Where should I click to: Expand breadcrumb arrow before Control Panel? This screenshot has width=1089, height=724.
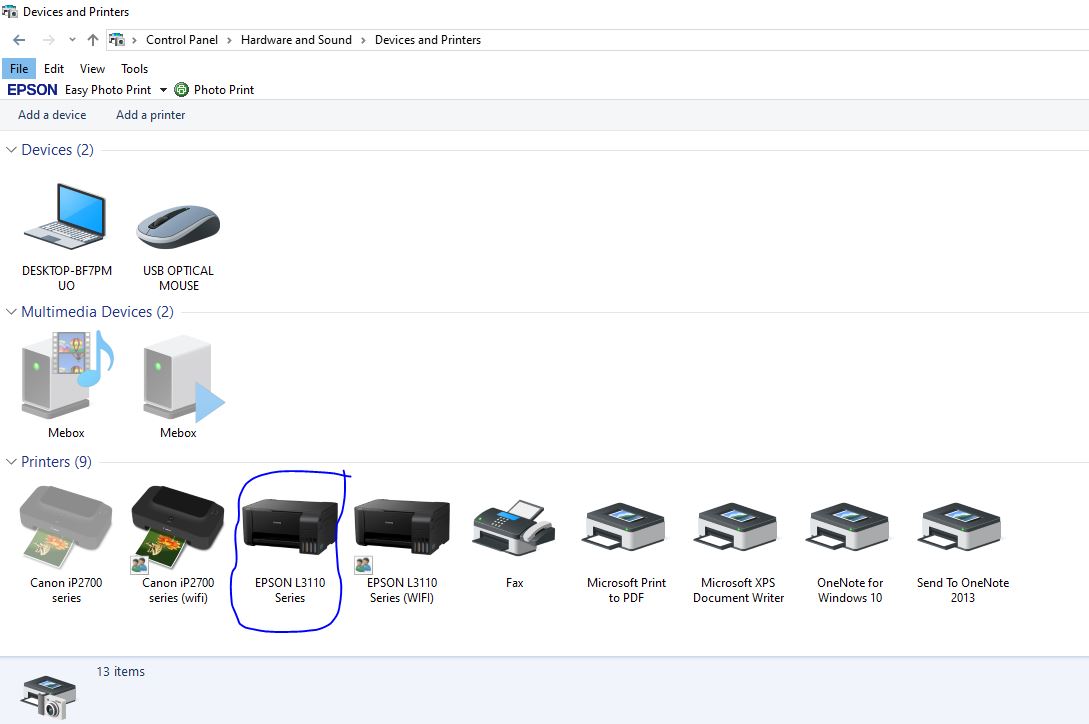click(134, 40)
